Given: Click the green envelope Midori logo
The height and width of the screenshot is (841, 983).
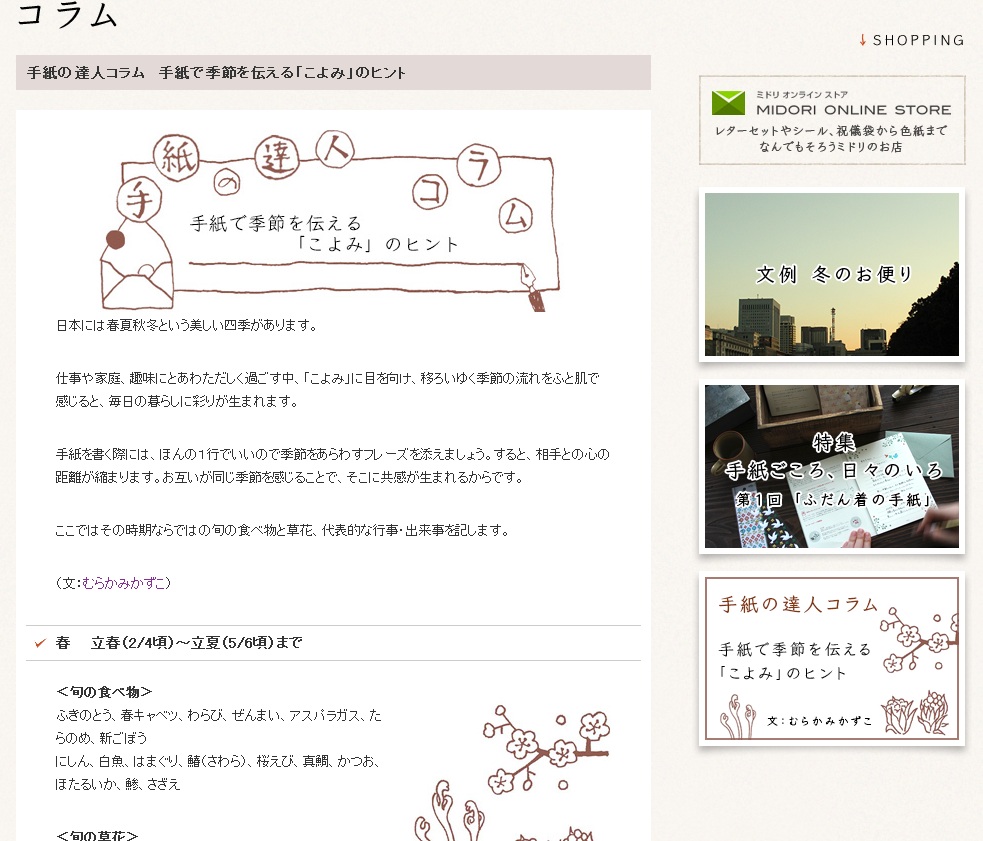Looking at the screenshot, I should coord(728,102).
